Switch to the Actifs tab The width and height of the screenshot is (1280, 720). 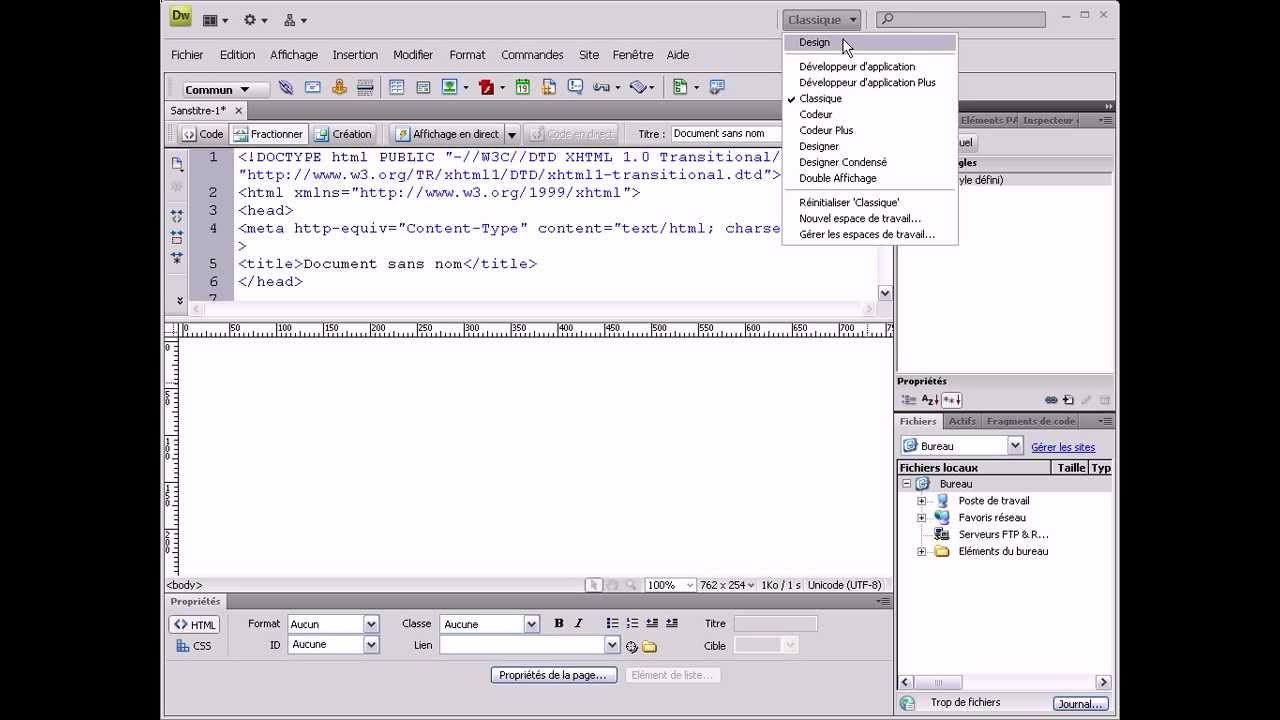[x=962, y=421]
